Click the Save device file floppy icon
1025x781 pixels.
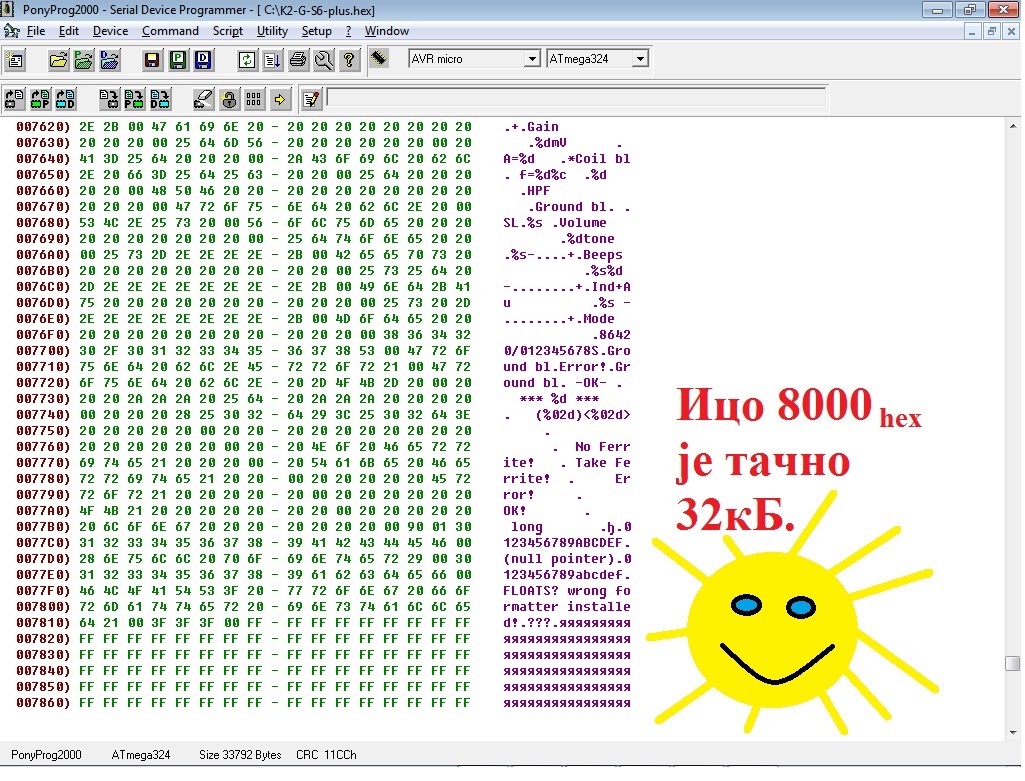(x=152, y=60)
